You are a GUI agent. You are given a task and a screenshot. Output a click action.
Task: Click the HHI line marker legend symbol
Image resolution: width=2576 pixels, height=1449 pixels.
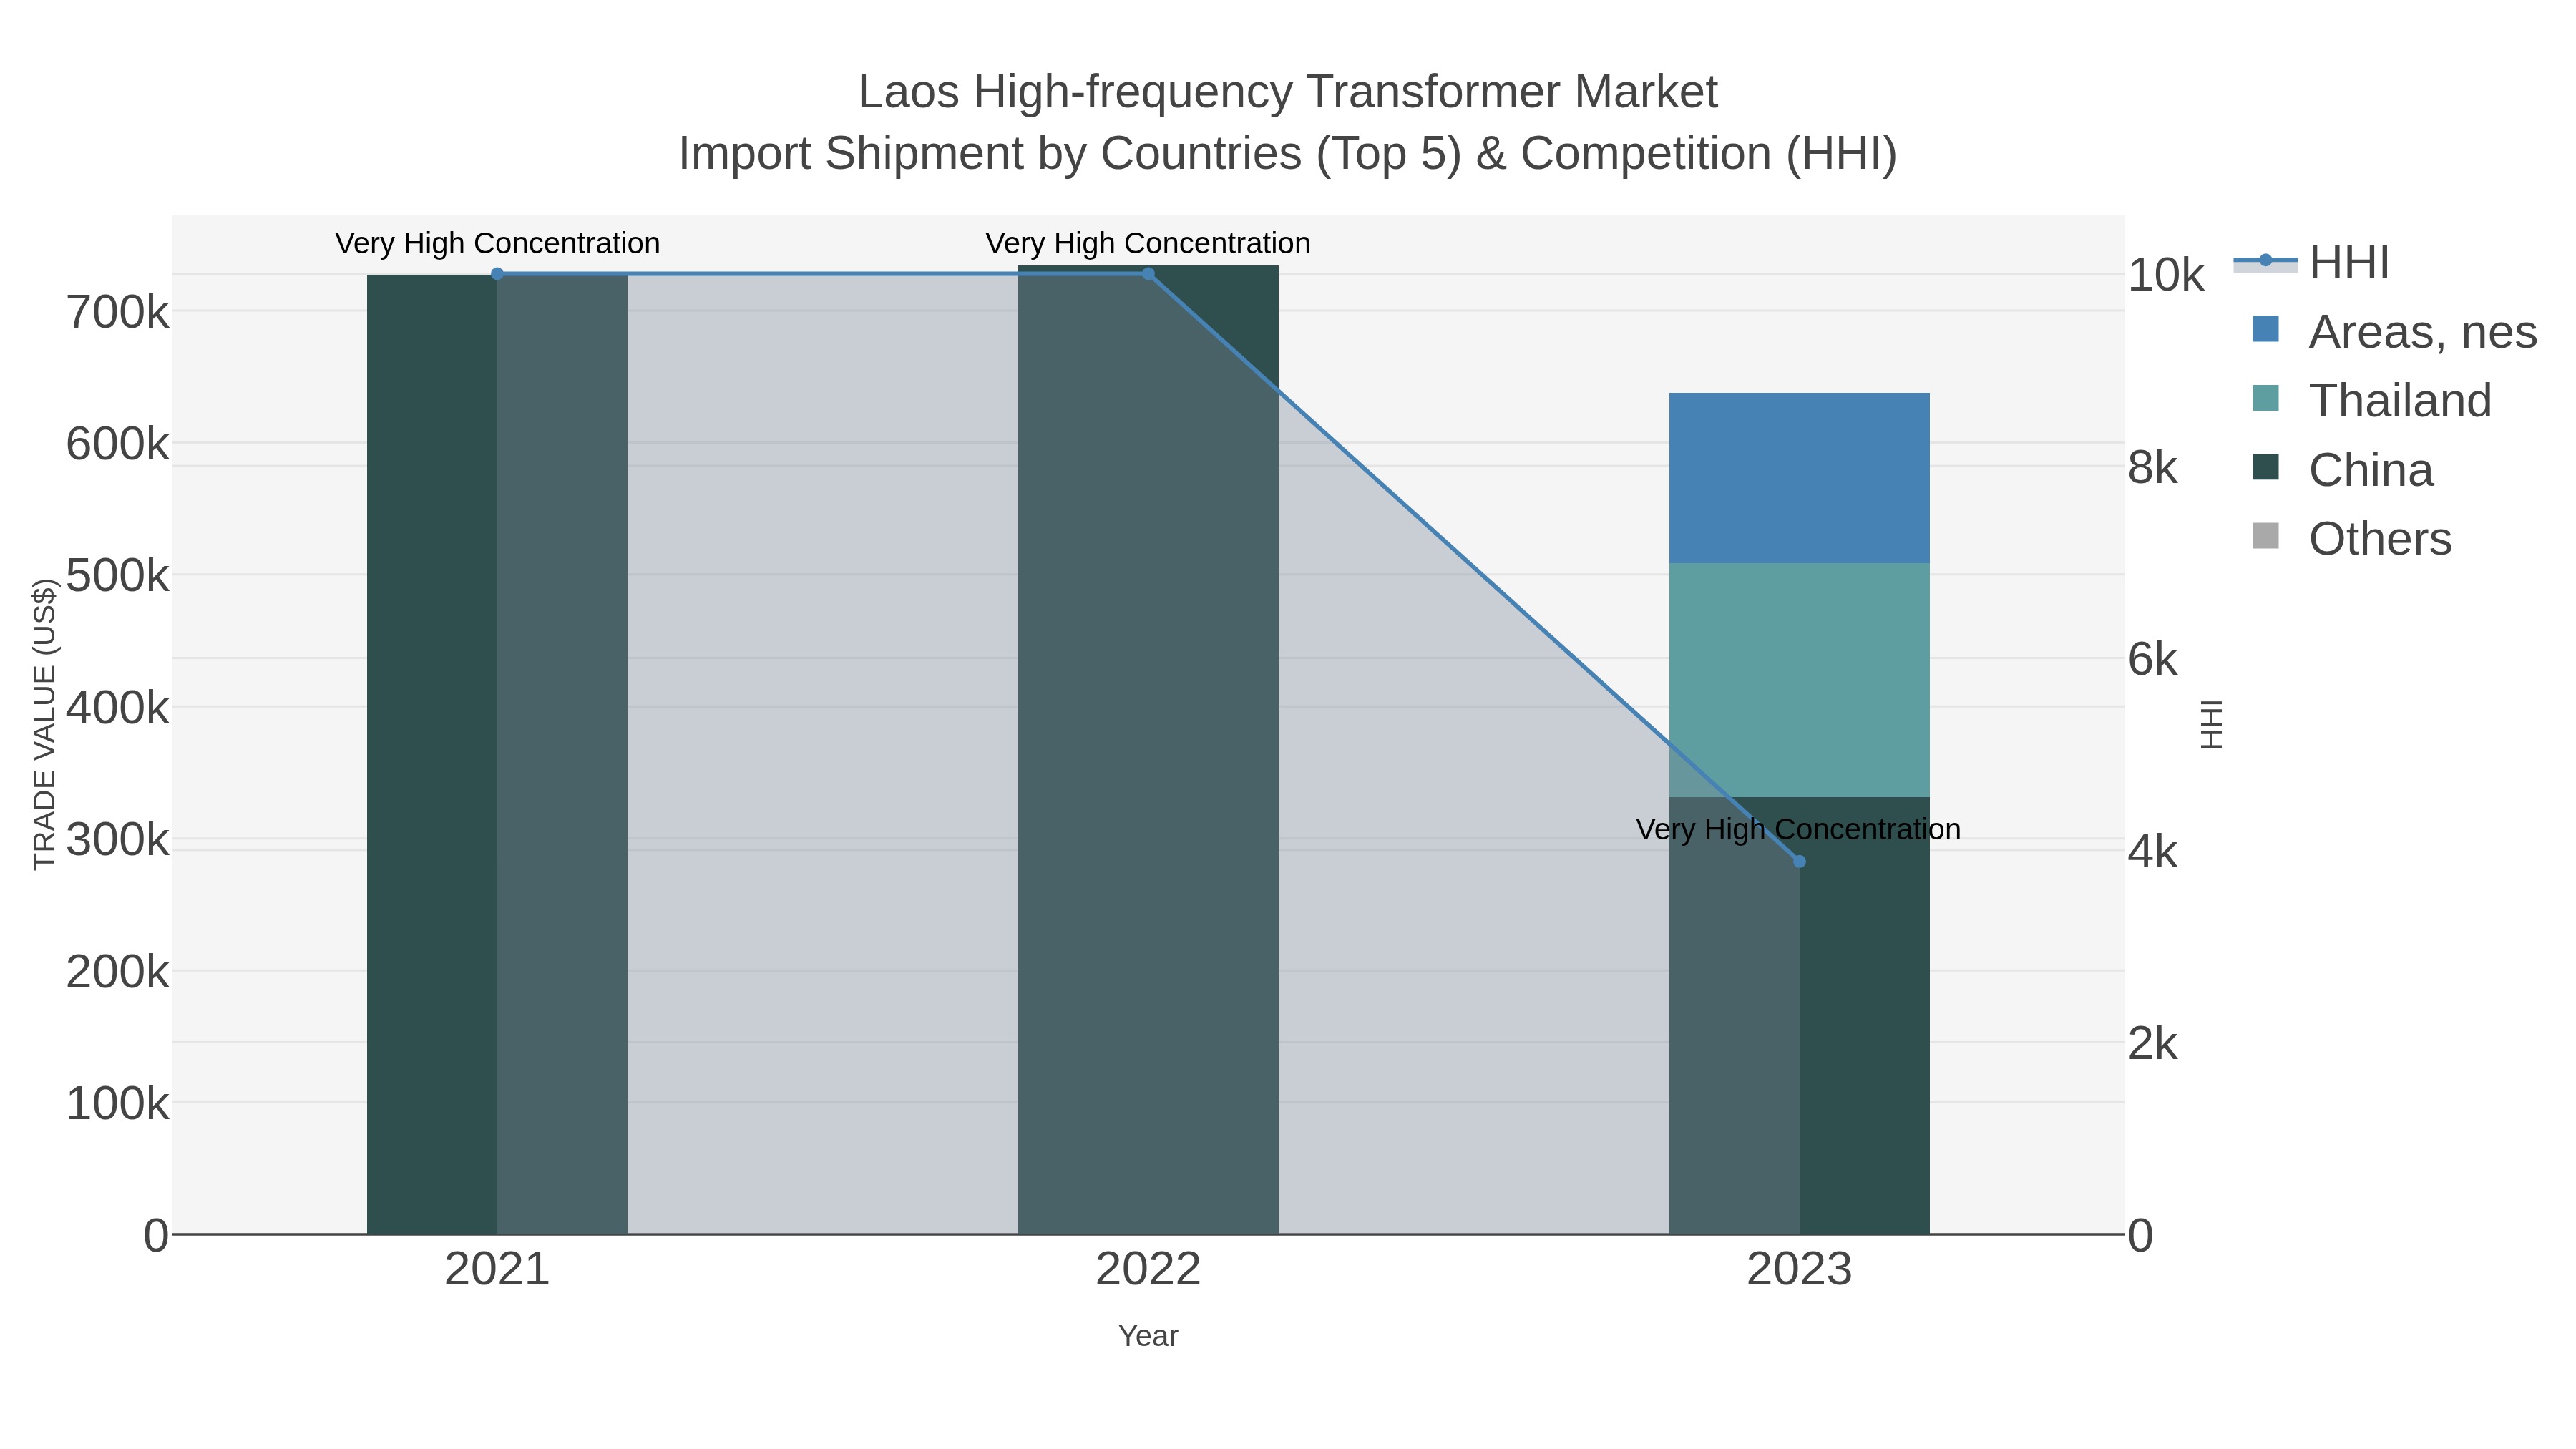[2265, 261]
